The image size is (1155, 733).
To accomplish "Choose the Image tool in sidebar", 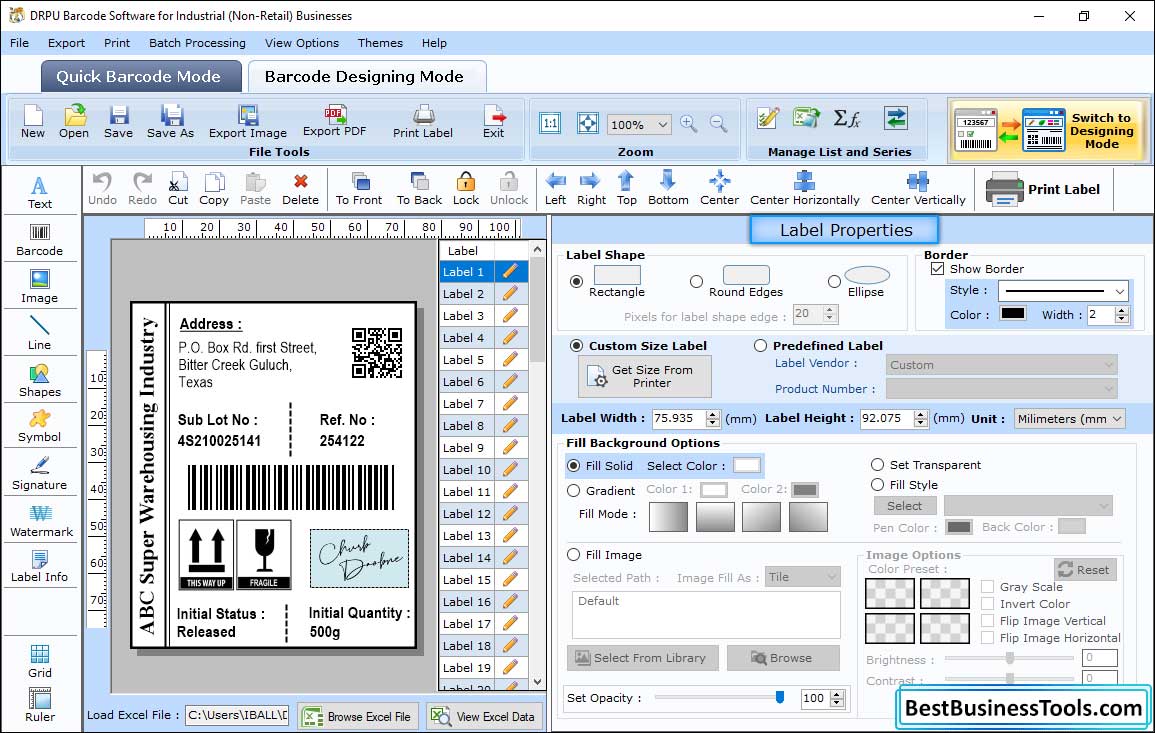I will [39, 287].
